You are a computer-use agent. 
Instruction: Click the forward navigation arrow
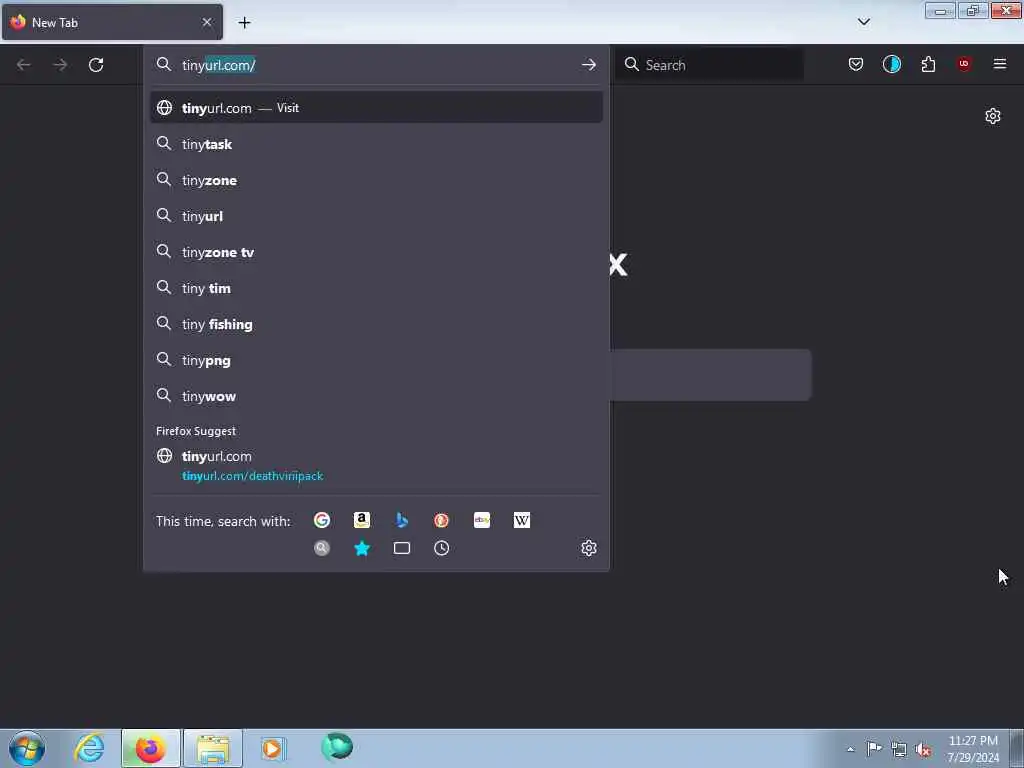(60, 65)
